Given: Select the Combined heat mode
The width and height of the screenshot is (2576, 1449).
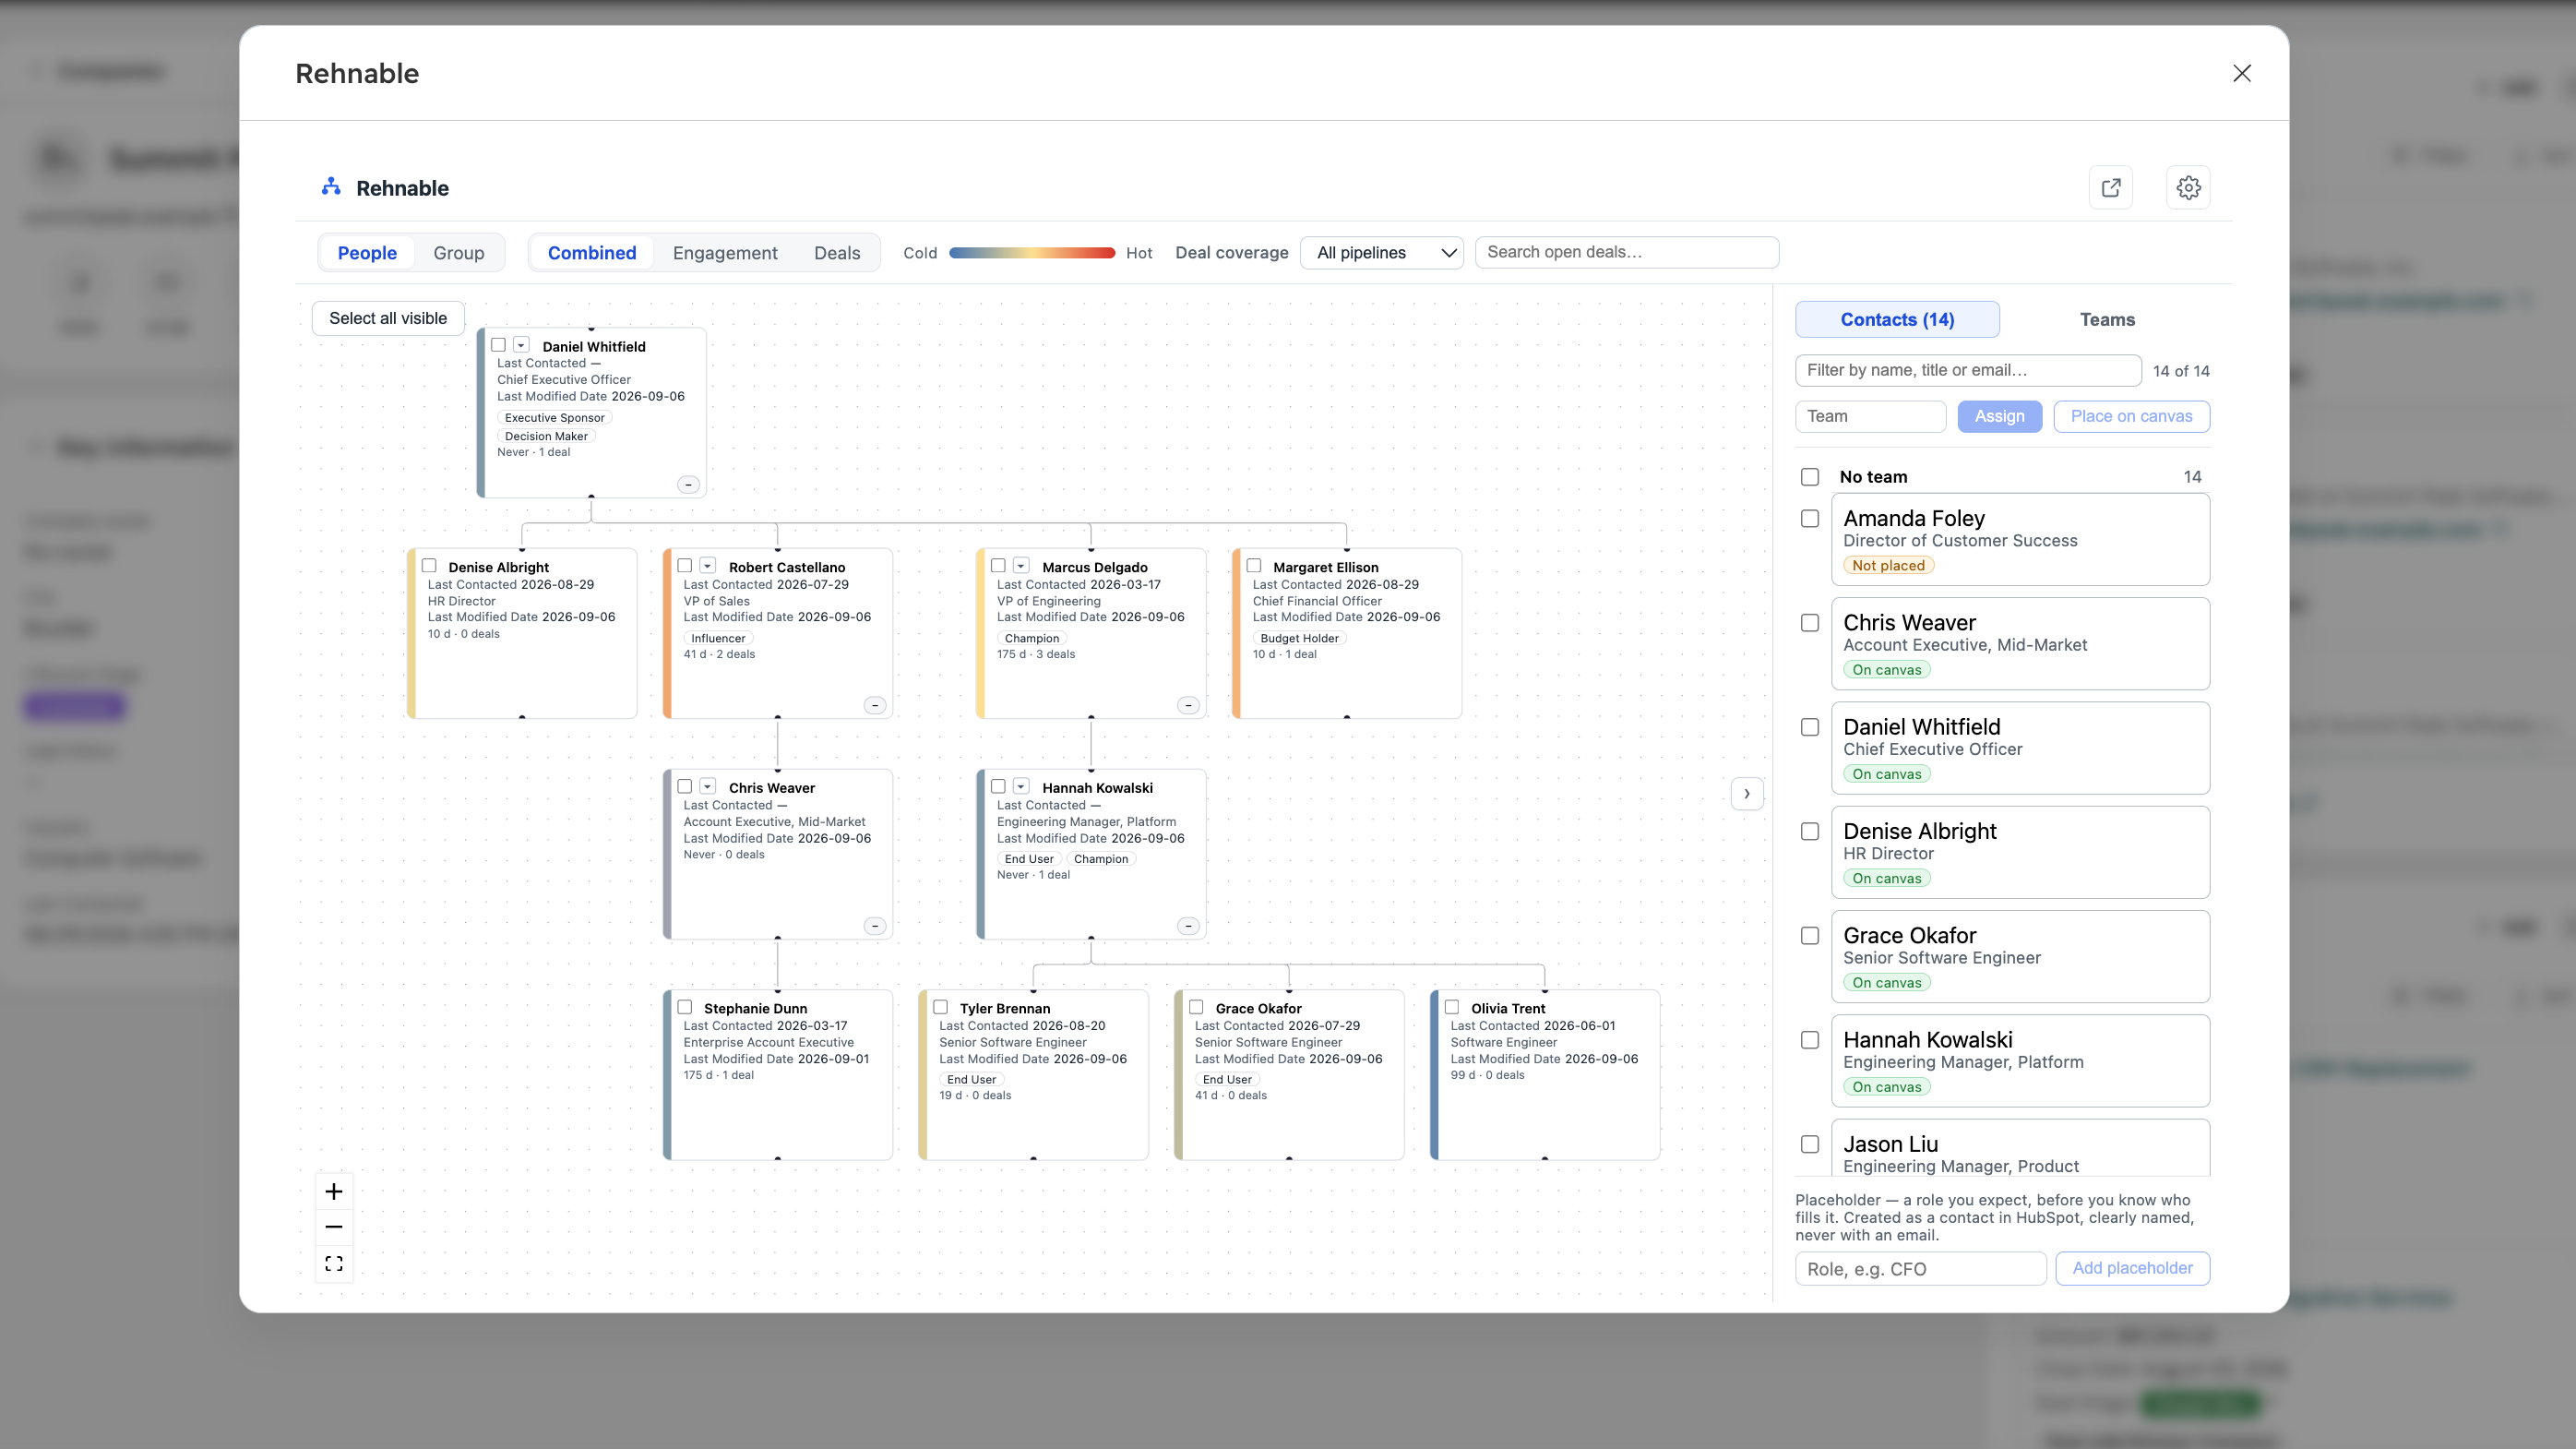Looking at the screenshot, I should [x=592, y=253].
